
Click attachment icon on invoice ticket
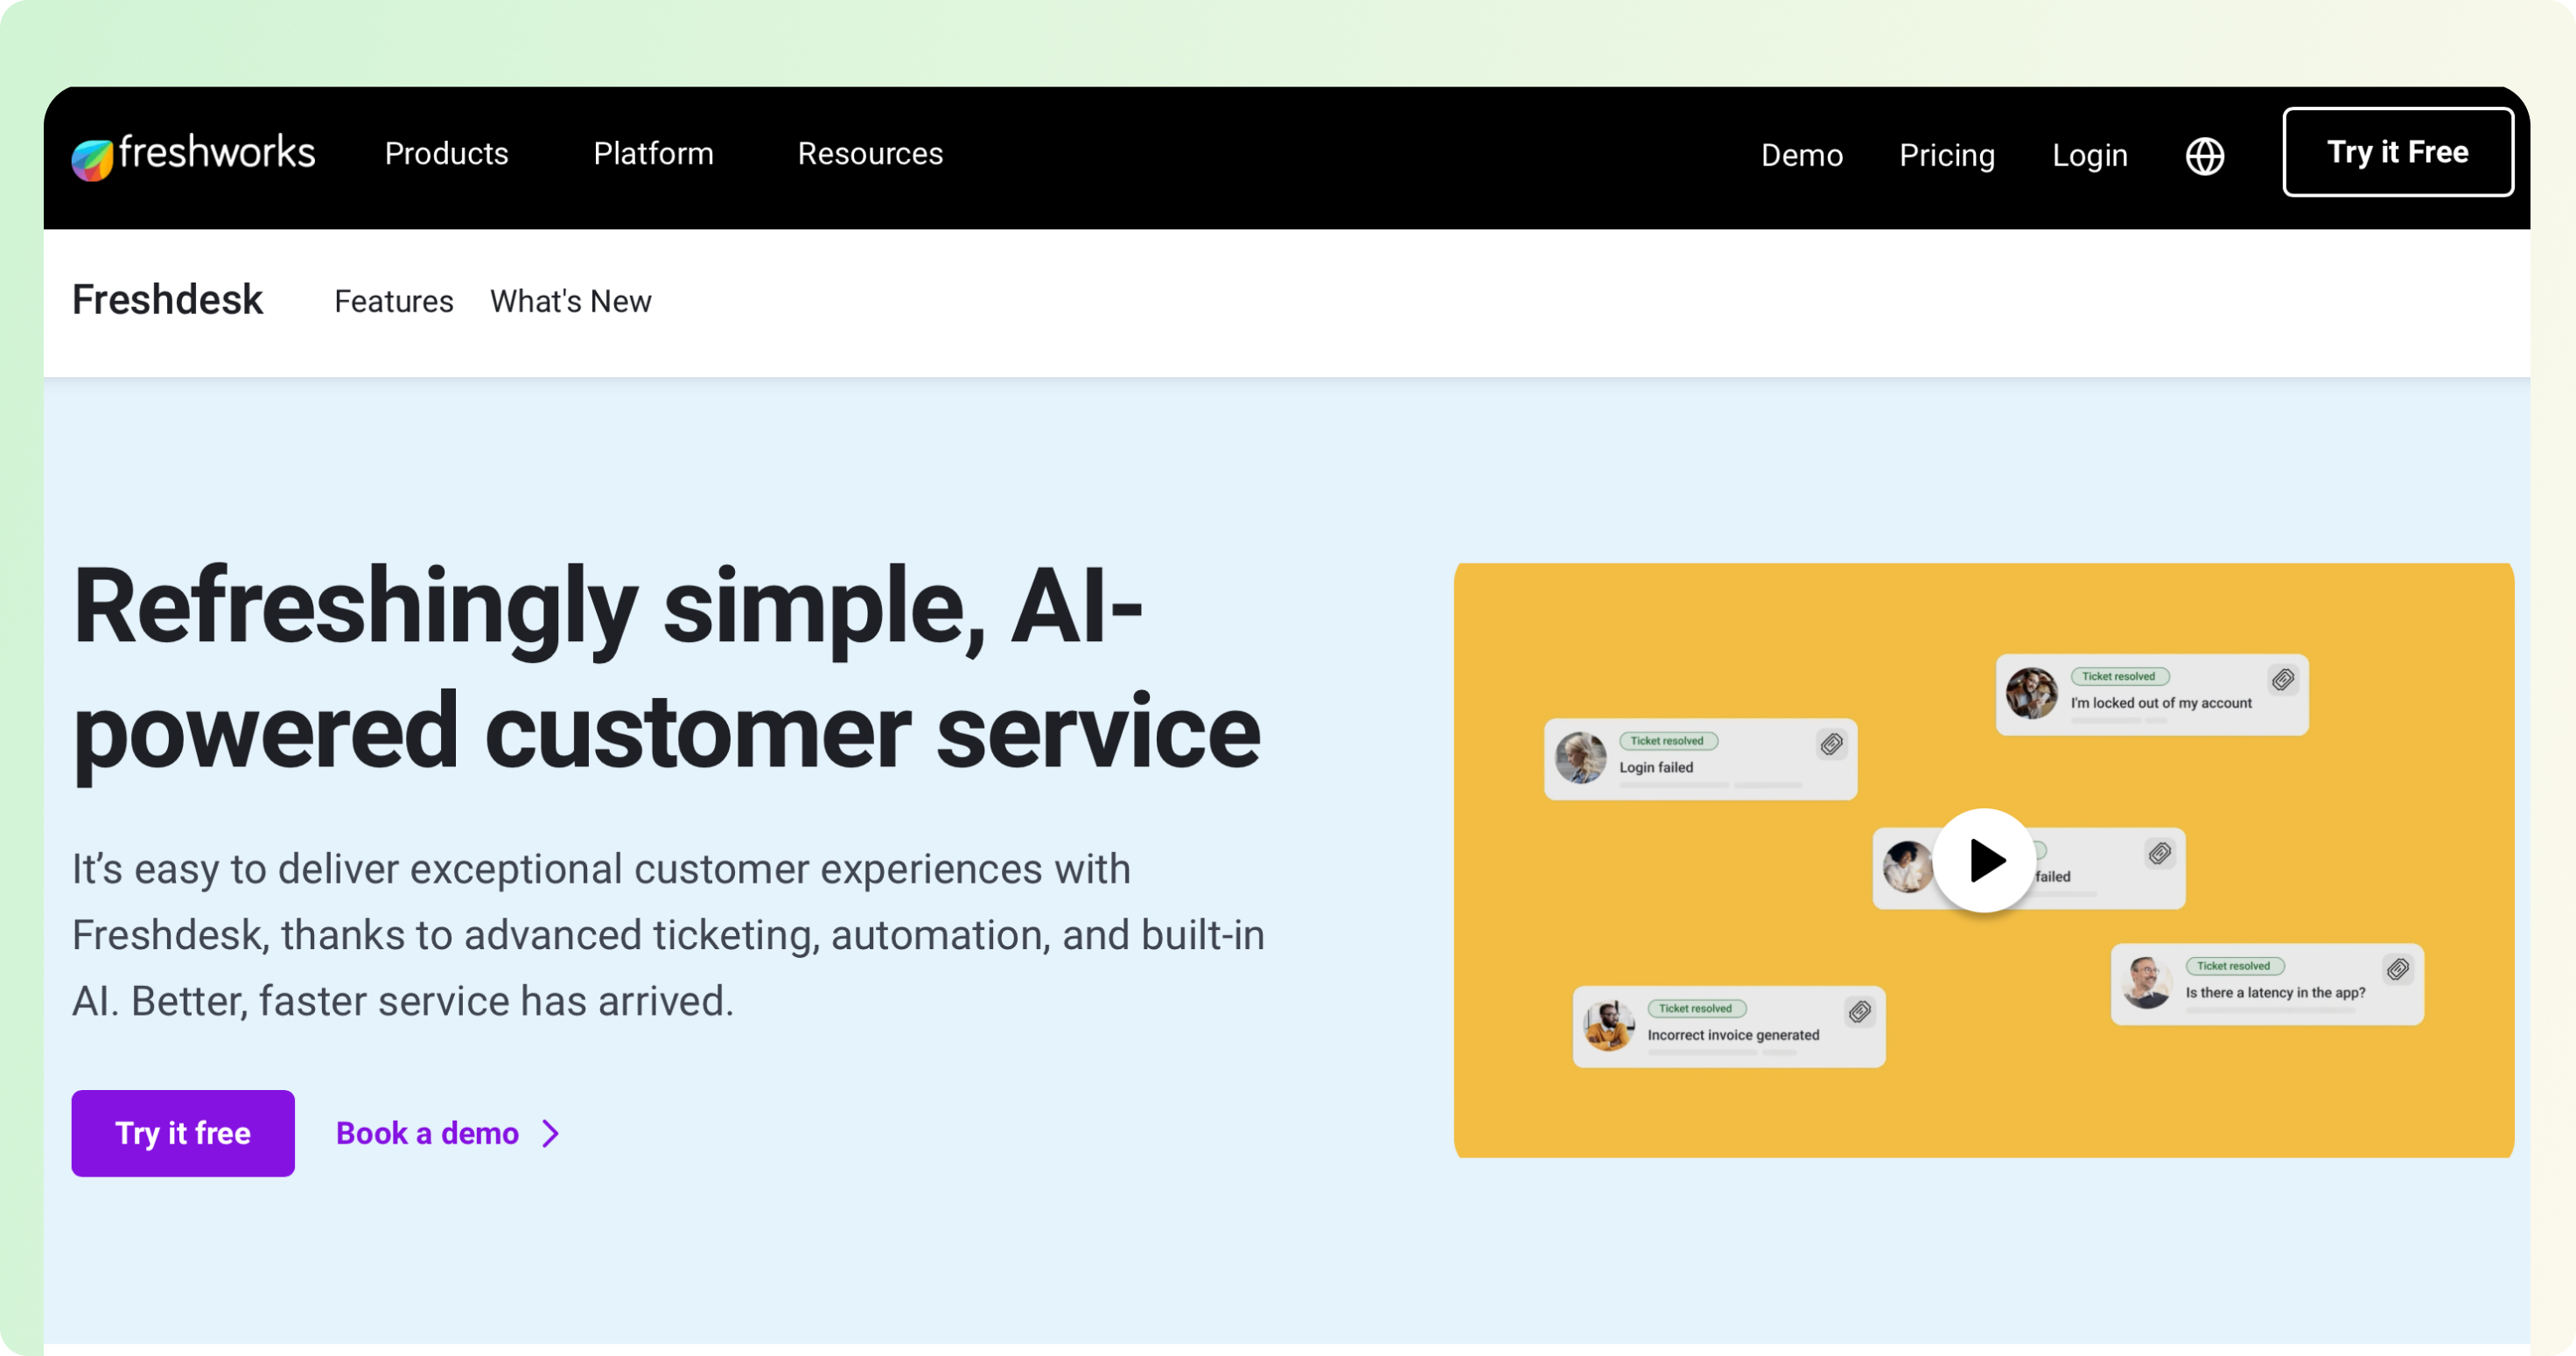point(1859,1012)
